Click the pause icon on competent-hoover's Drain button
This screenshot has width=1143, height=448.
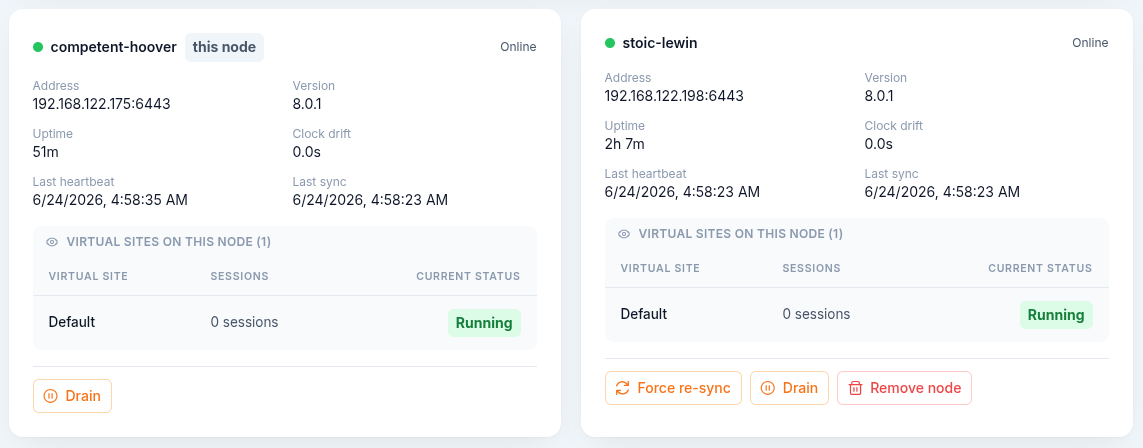pyautogui.click(x=50, y=396)
